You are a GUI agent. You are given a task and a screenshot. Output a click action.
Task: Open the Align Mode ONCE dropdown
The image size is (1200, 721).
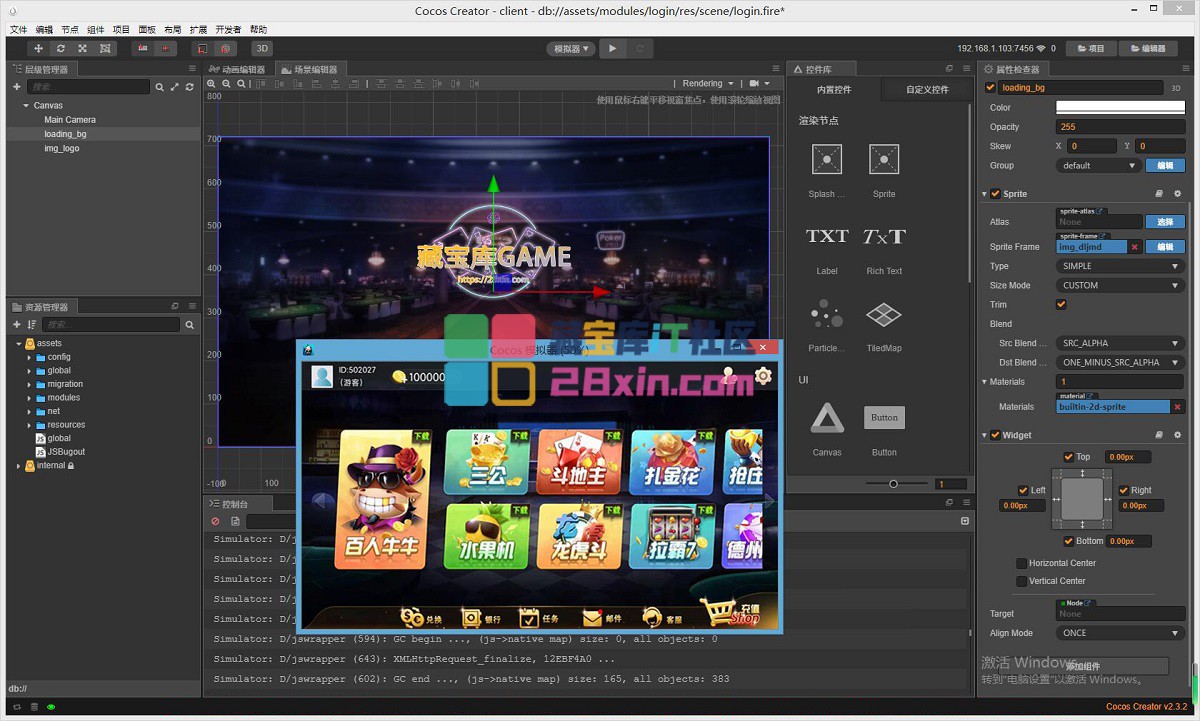point(1120,633)
